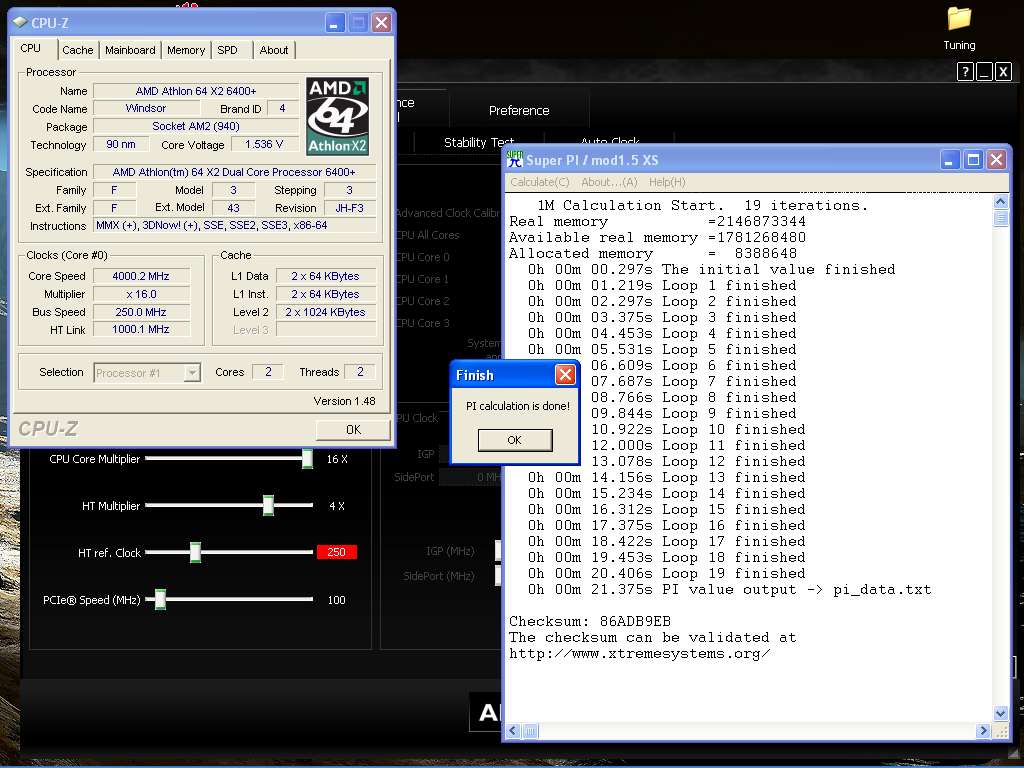Viewport: 1024px width, 768px height.
Task: Click the AMD Athlon X2 logo in CPU-Z
Action: 338,116
